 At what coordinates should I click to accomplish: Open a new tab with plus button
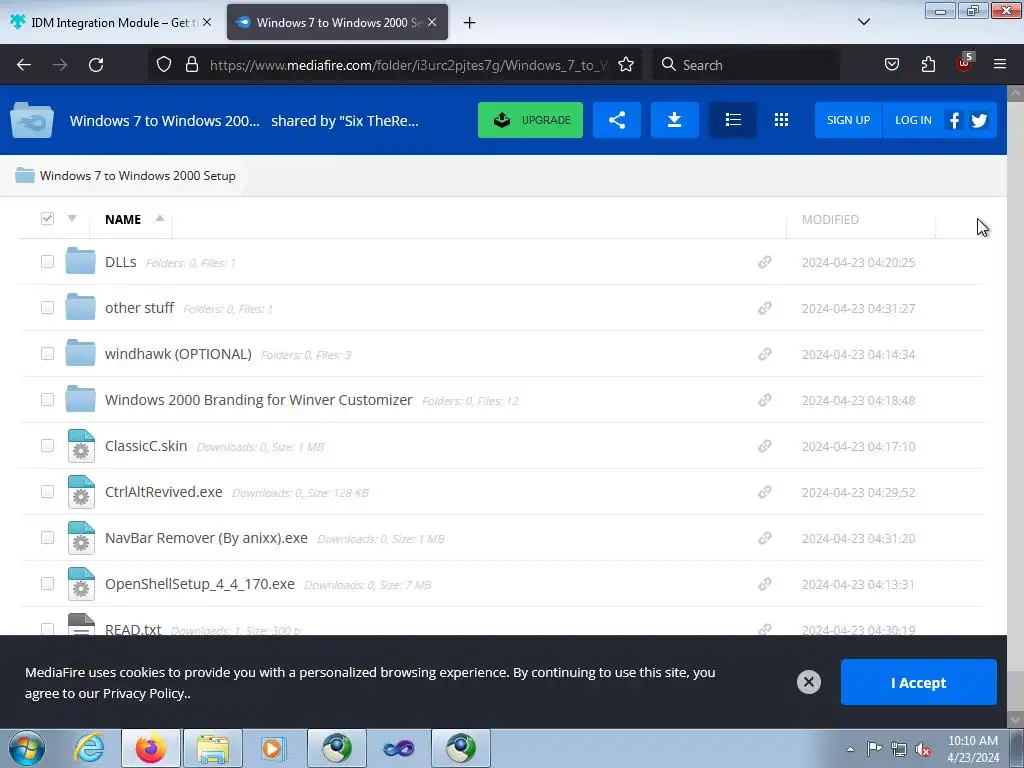469,23
